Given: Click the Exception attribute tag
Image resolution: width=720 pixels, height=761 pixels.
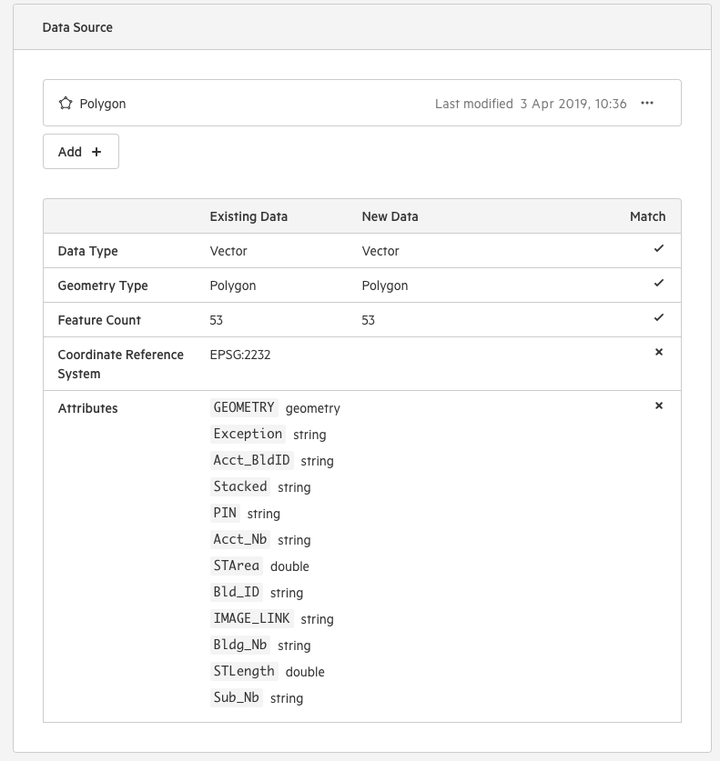Looking at the screenshot, I should coord(248,433).
